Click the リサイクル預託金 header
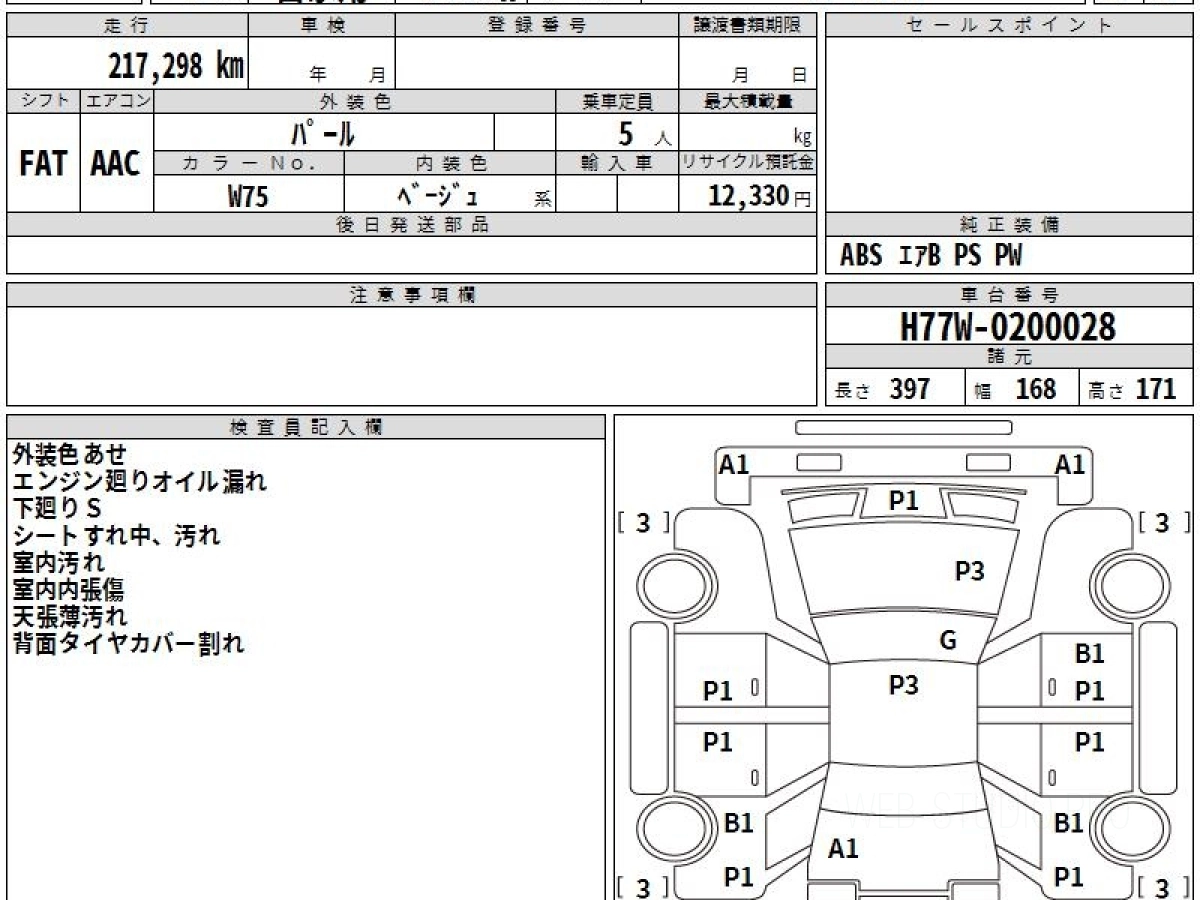 747,163
